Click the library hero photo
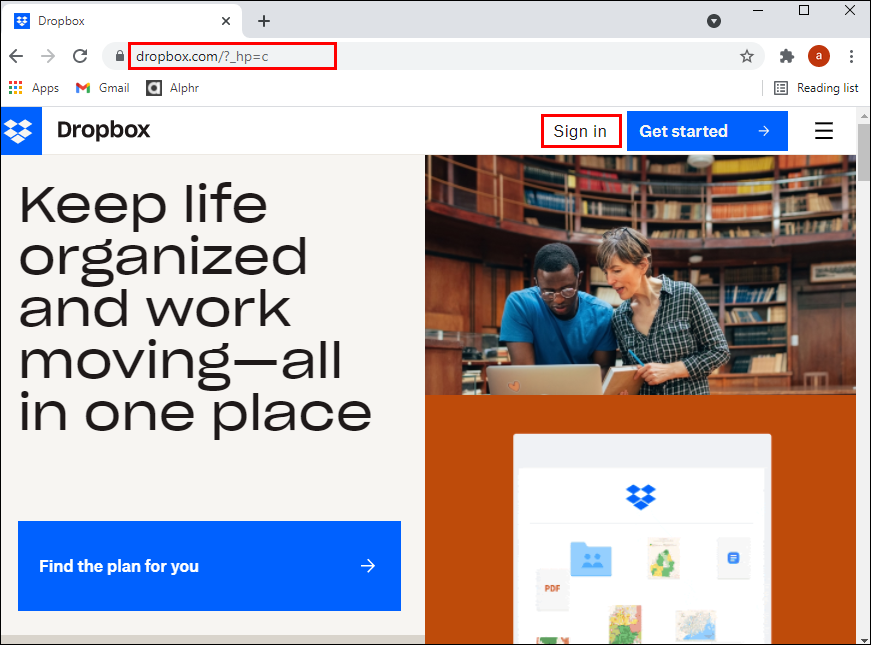The width and height of the screenshot is (871, 645). coord(640,275)
